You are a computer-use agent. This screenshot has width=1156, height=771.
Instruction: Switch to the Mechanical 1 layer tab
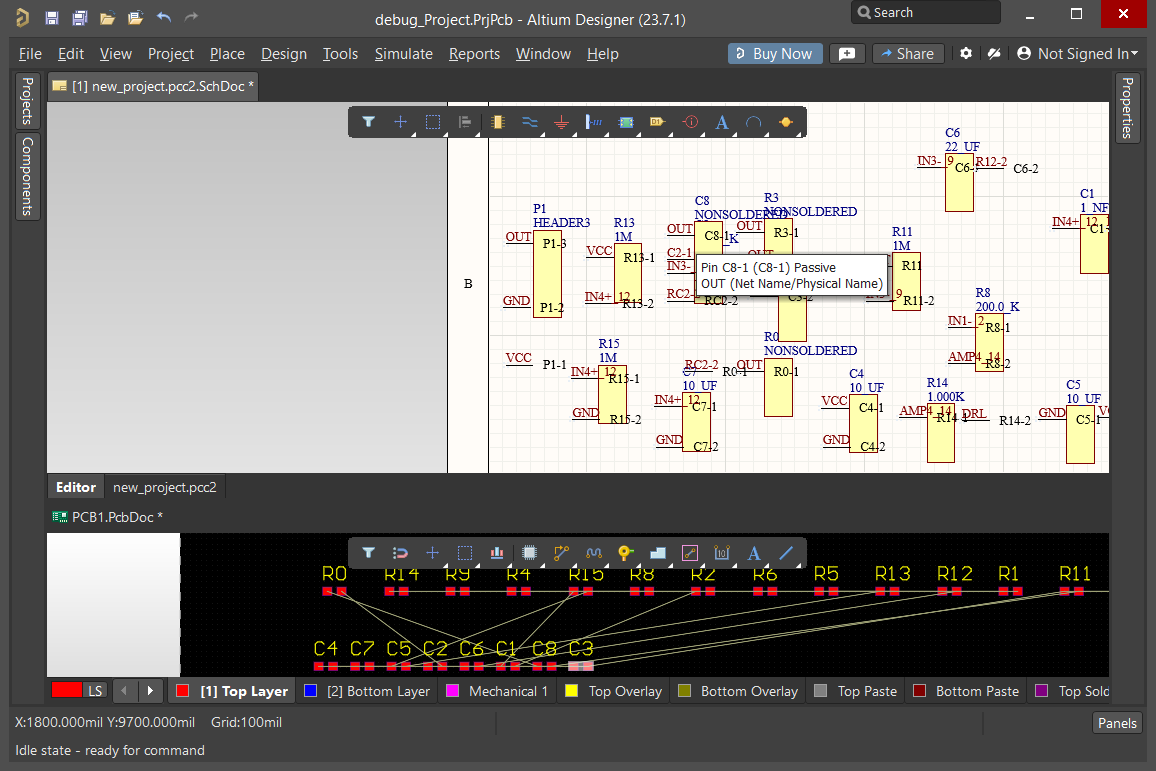(507, 691)
